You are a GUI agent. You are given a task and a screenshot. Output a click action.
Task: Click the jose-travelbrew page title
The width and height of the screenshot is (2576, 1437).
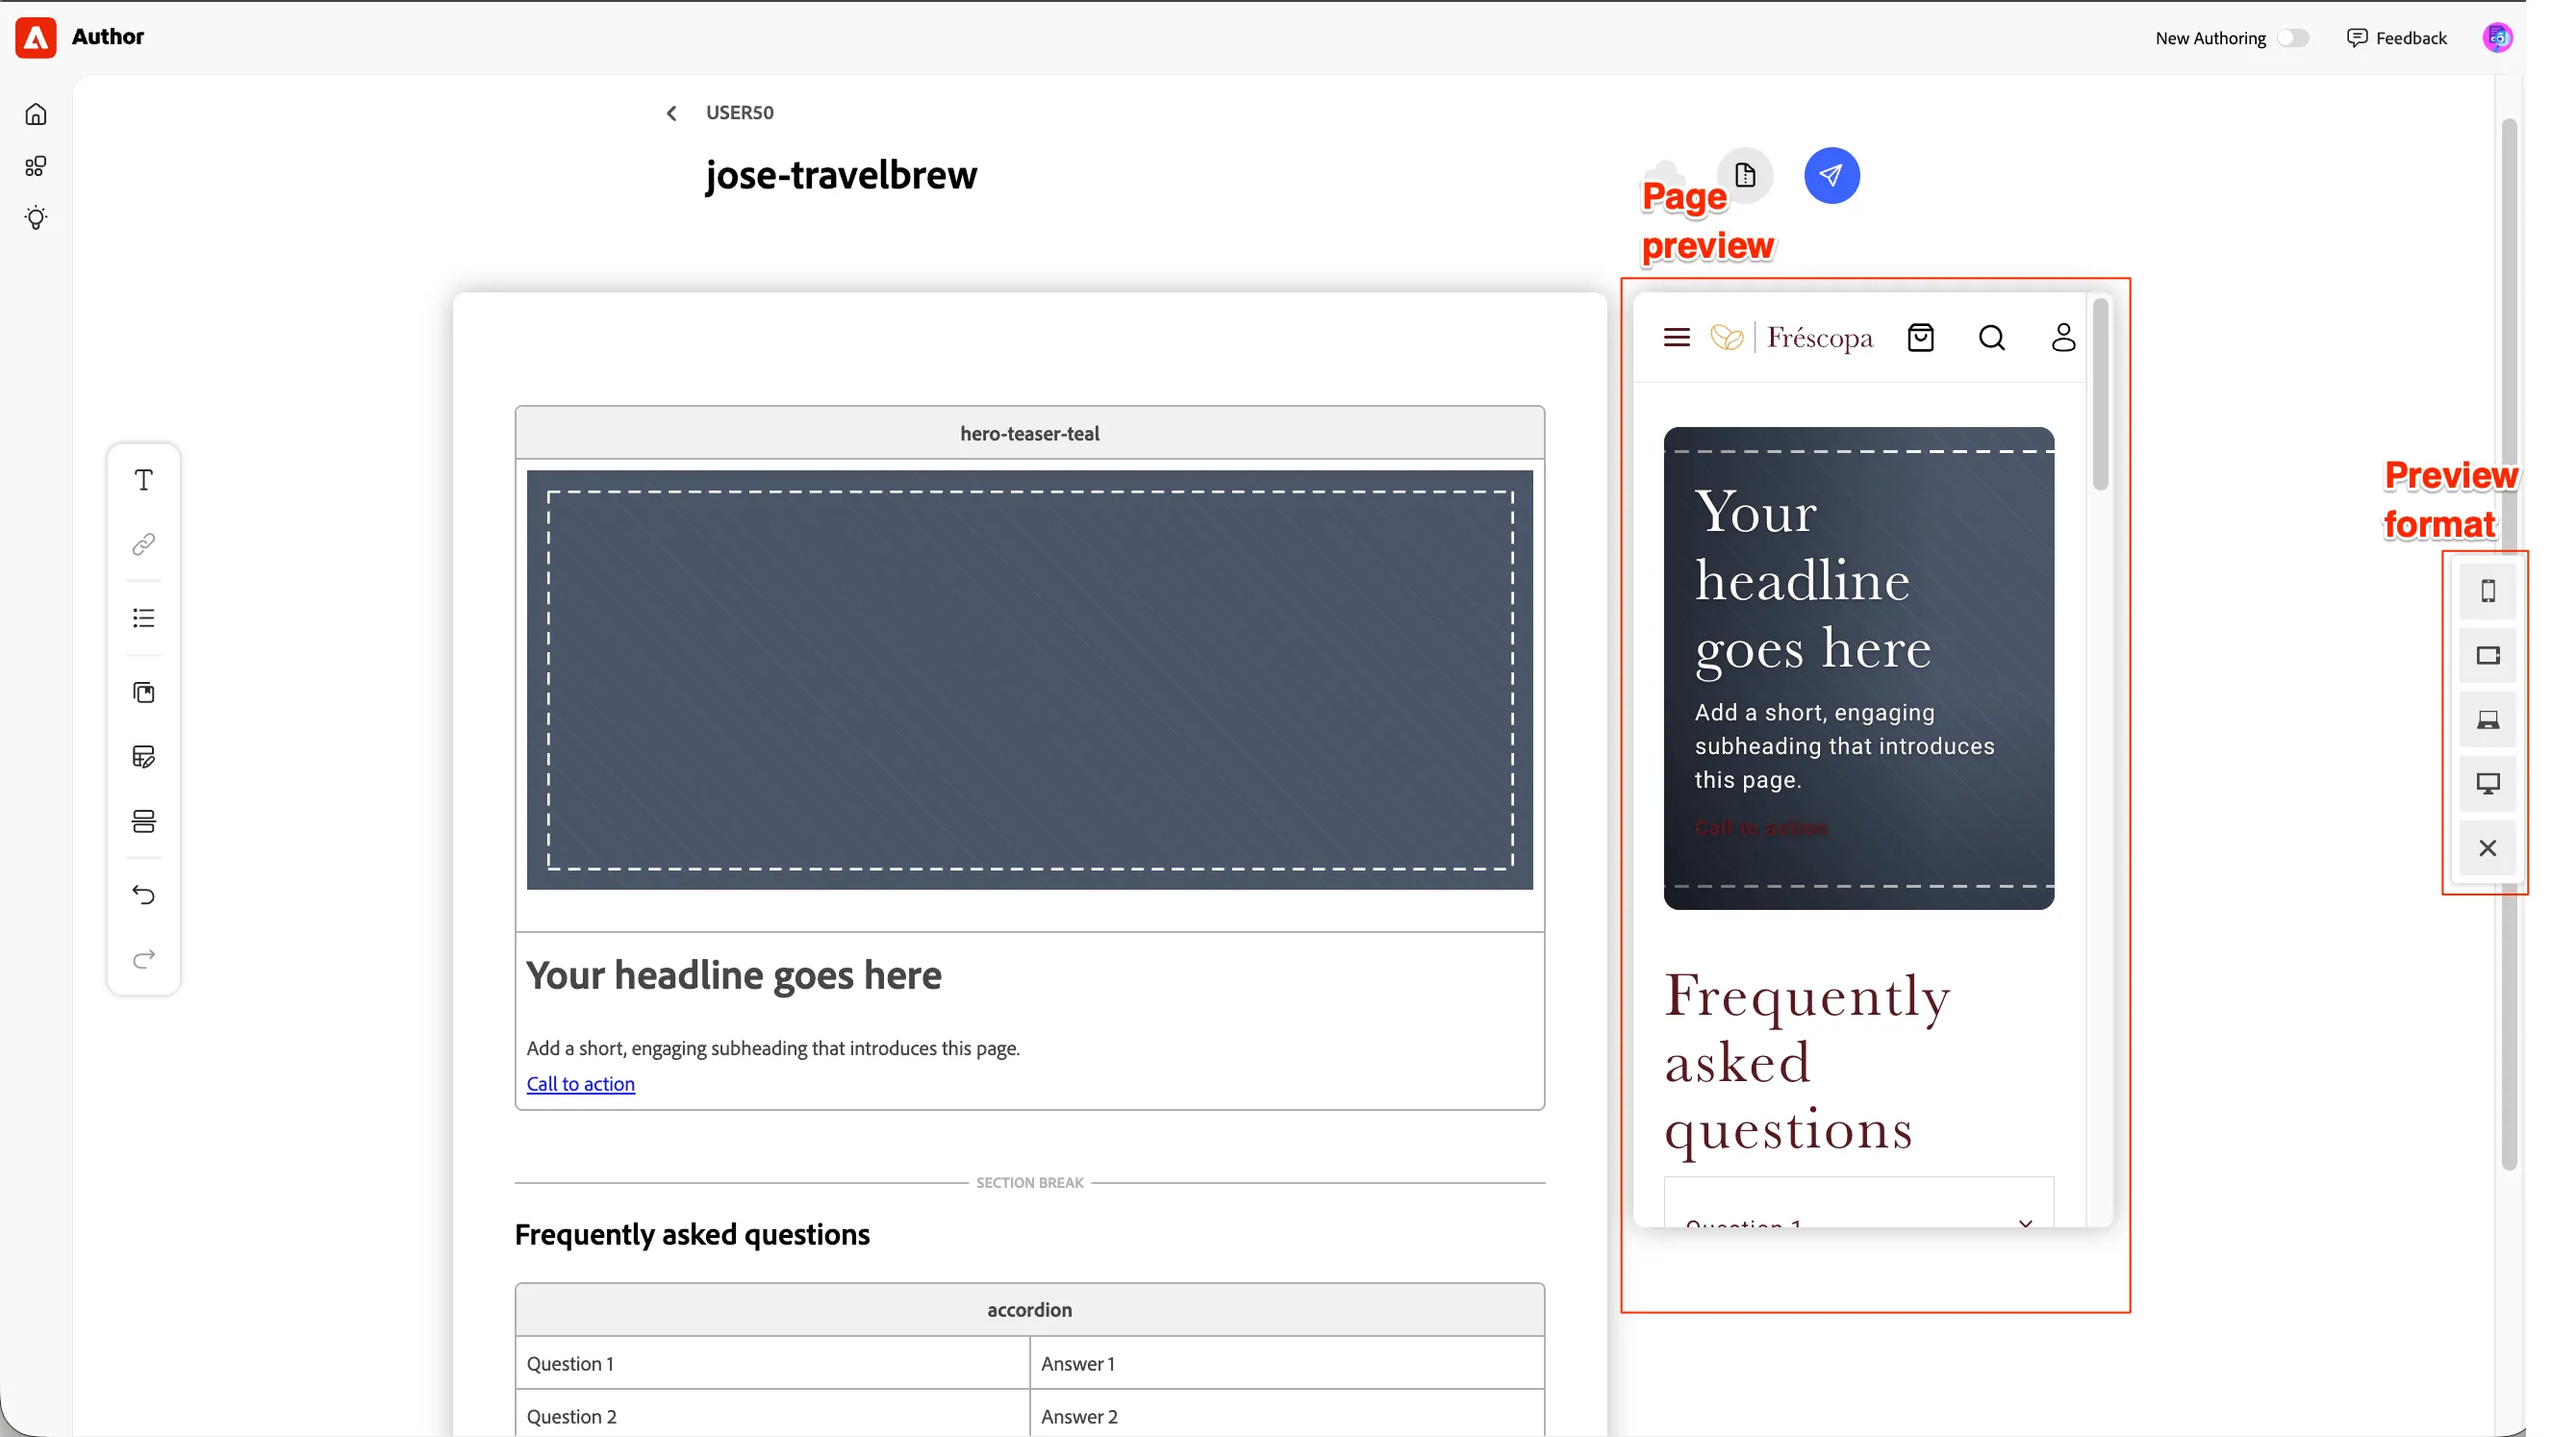[841, 175]
